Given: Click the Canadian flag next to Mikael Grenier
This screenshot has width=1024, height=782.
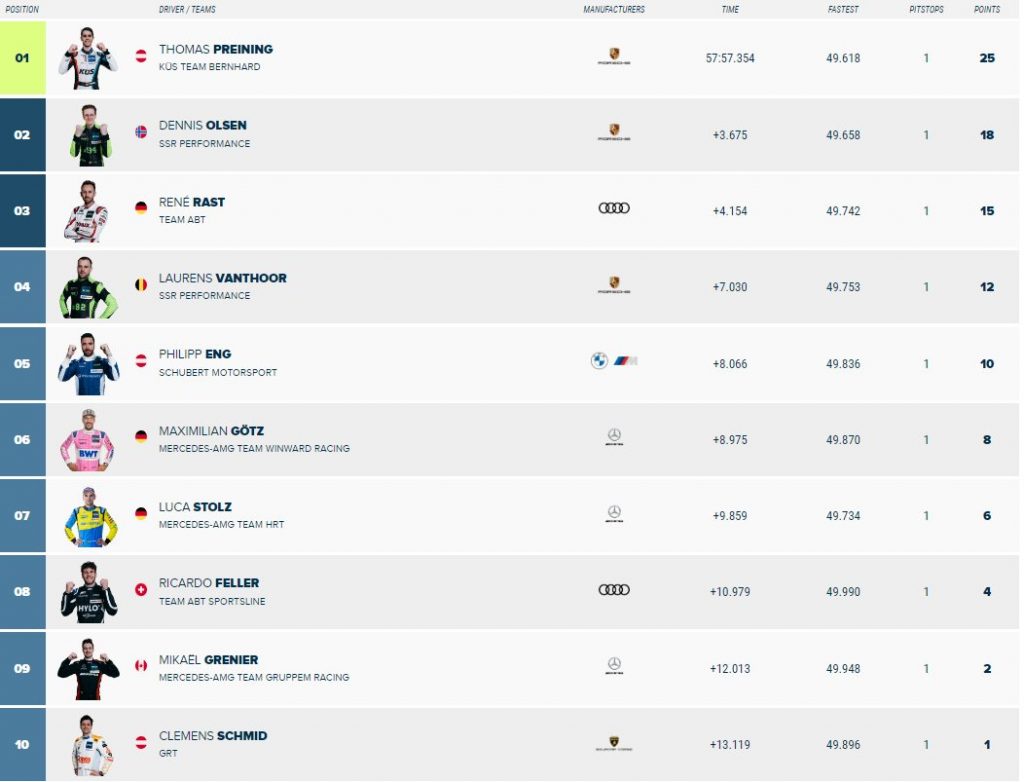Looking at the screenshot, I should (x=141, y=666).
